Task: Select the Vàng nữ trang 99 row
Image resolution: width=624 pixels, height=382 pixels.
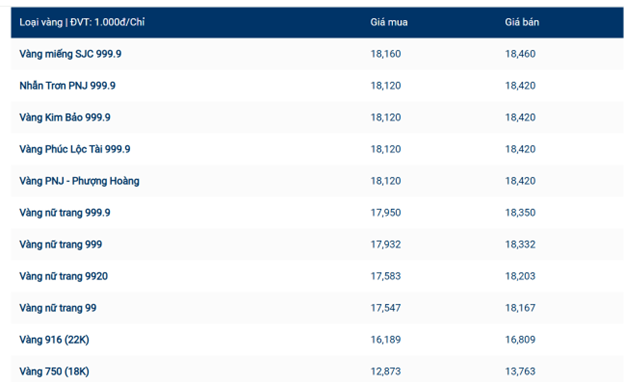Action: 317,308
